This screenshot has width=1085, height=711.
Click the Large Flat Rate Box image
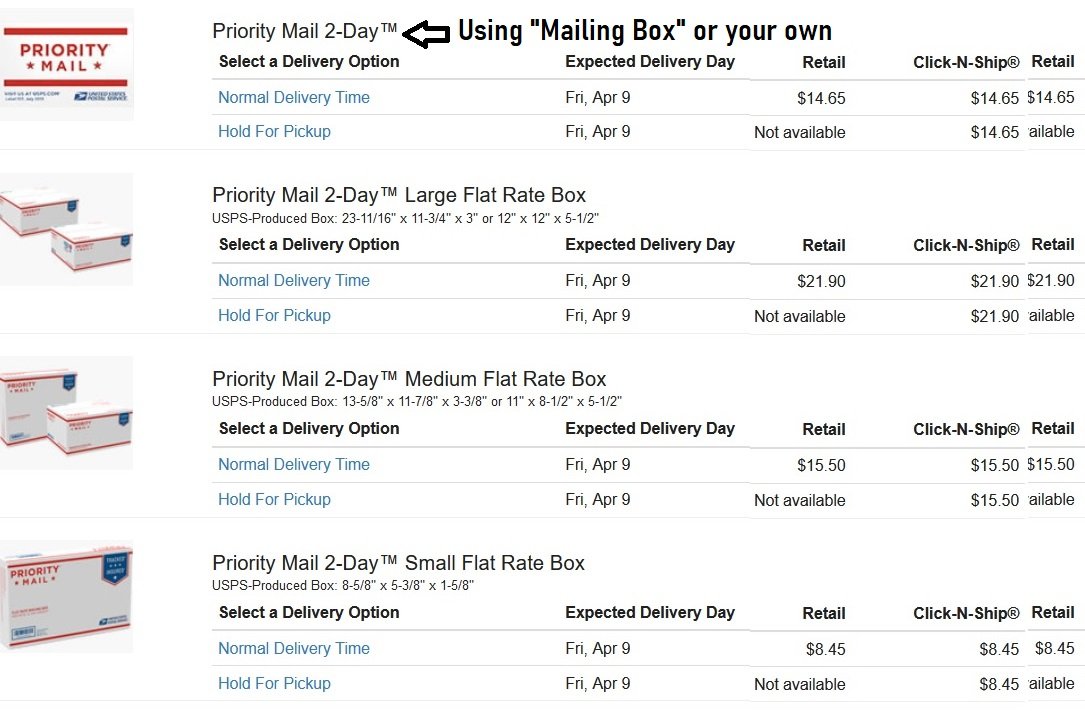click(x=67, y=229)
